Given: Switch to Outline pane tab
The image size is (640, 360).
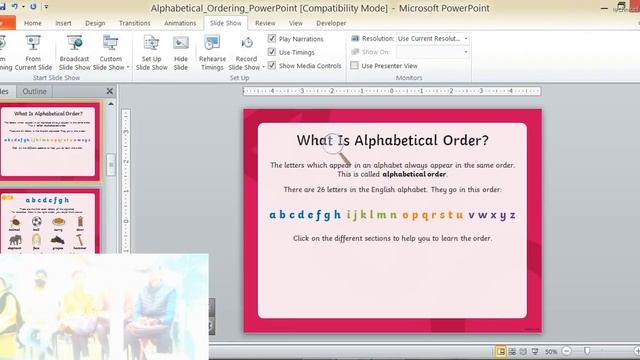Looking at the screenshot, I should click(35, 91).
